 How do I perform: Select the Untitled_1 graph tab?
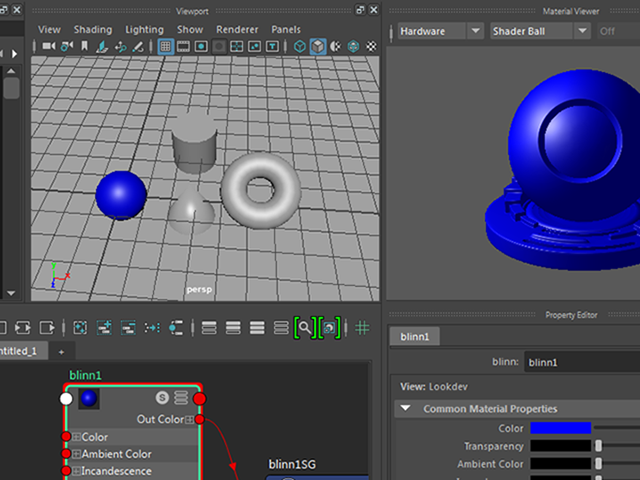click(x=24, y=351)
